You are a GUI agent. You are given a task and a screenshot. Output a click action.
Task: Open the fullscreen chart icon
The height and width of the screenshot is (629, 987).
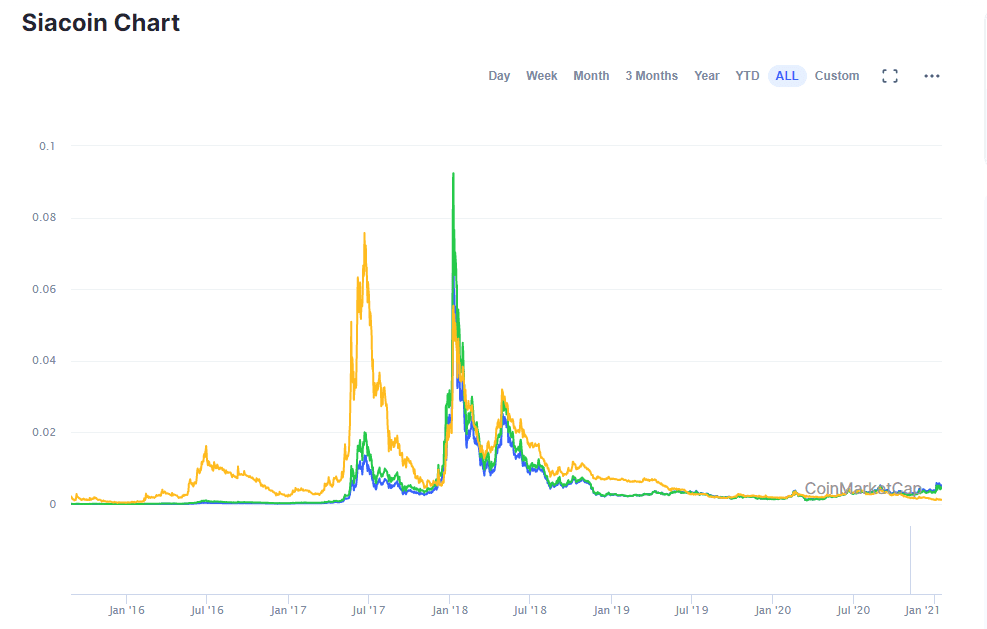[889, 76]
